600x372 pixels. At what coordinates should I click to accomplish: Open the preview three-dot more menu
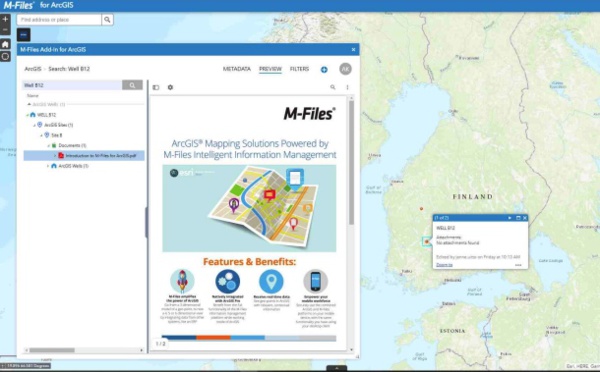click(347, 87)
